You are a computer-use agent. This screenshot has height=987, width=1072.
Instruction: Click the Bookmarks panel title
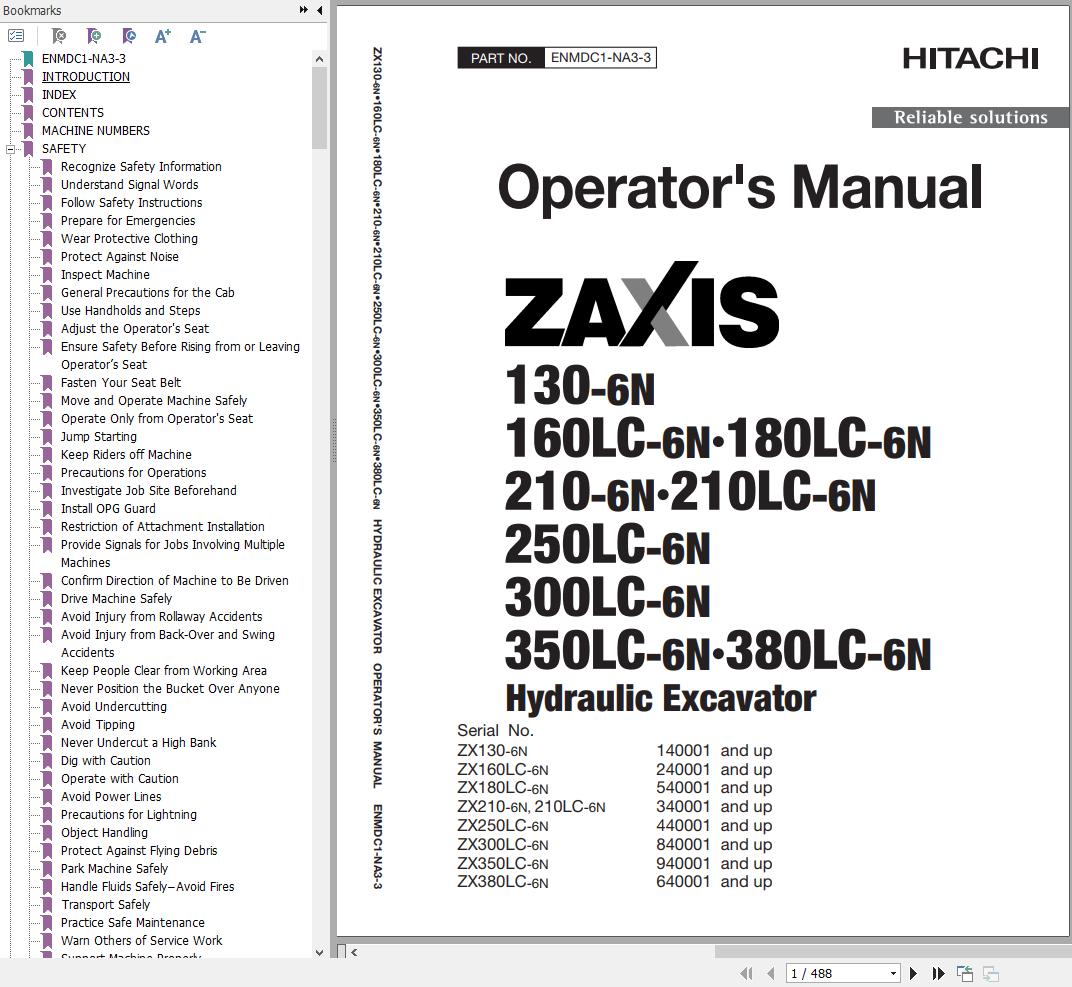point(31,10)
